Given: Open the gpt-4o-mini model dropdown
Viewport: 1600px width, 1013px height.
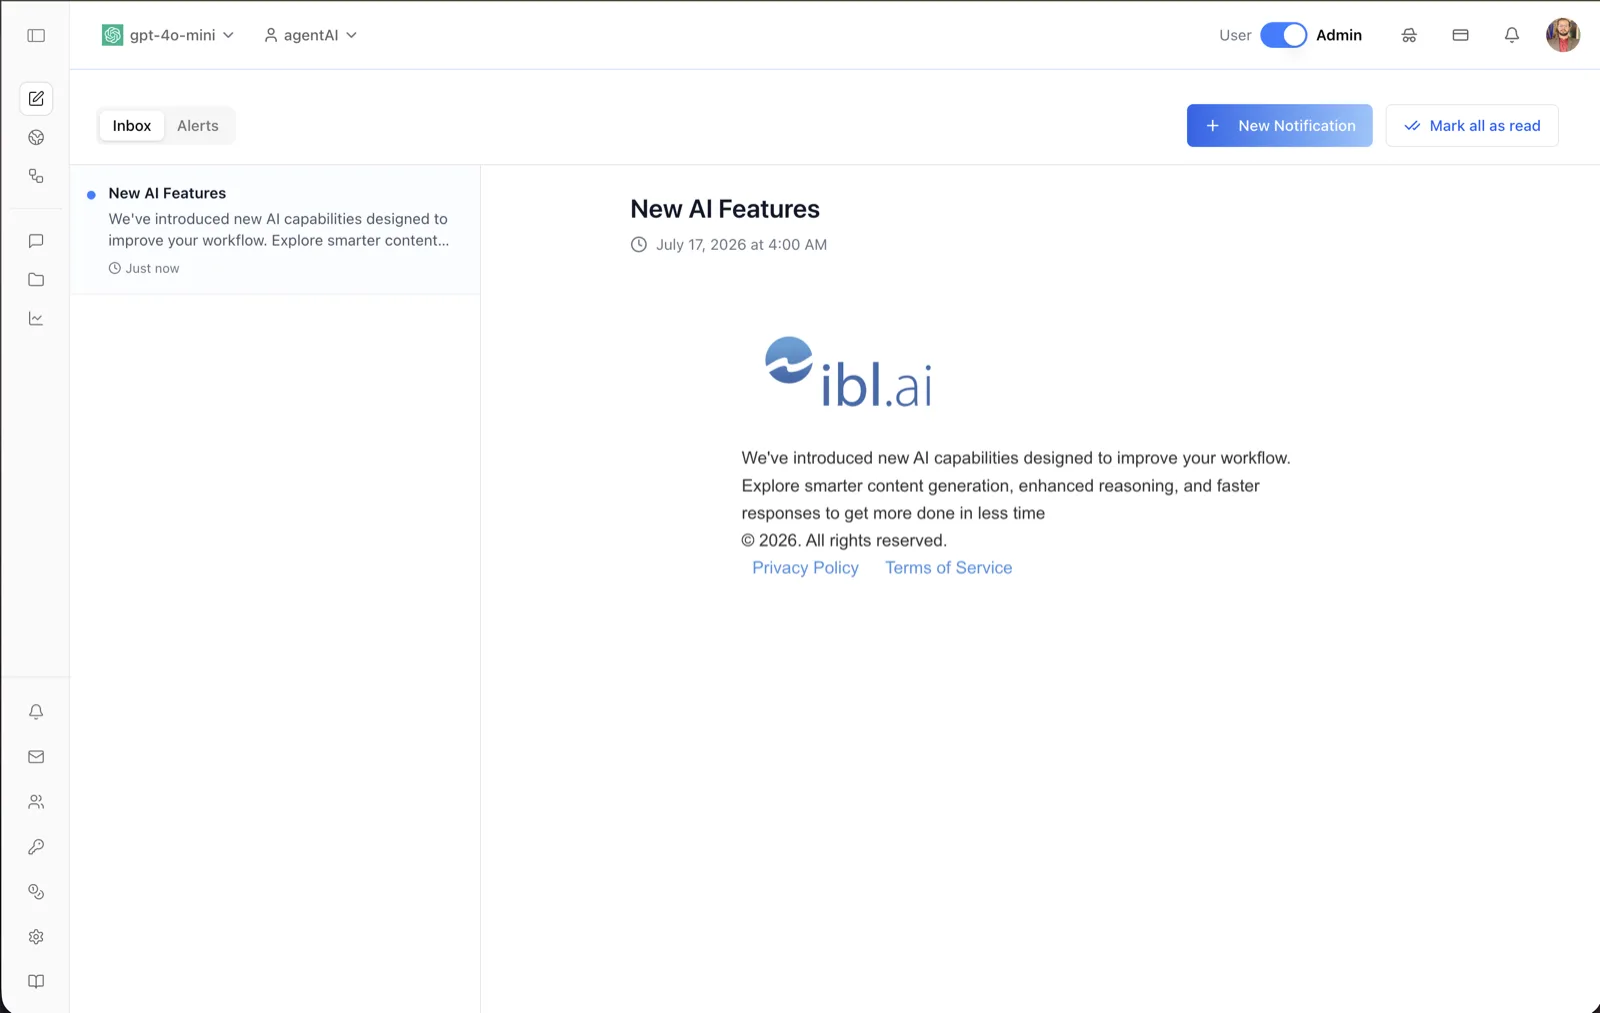Looking at the screenshot, I should tap(168, 35).
